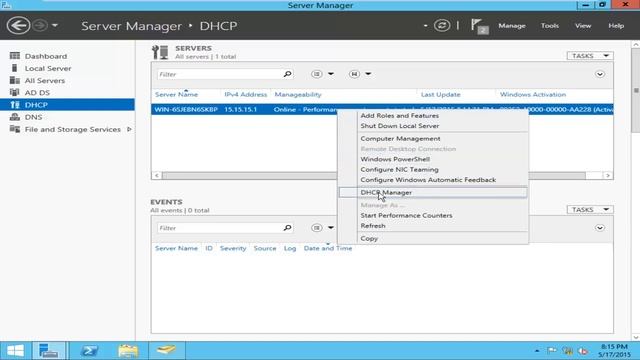Select File and Storage Services

[x=73, y=129]
